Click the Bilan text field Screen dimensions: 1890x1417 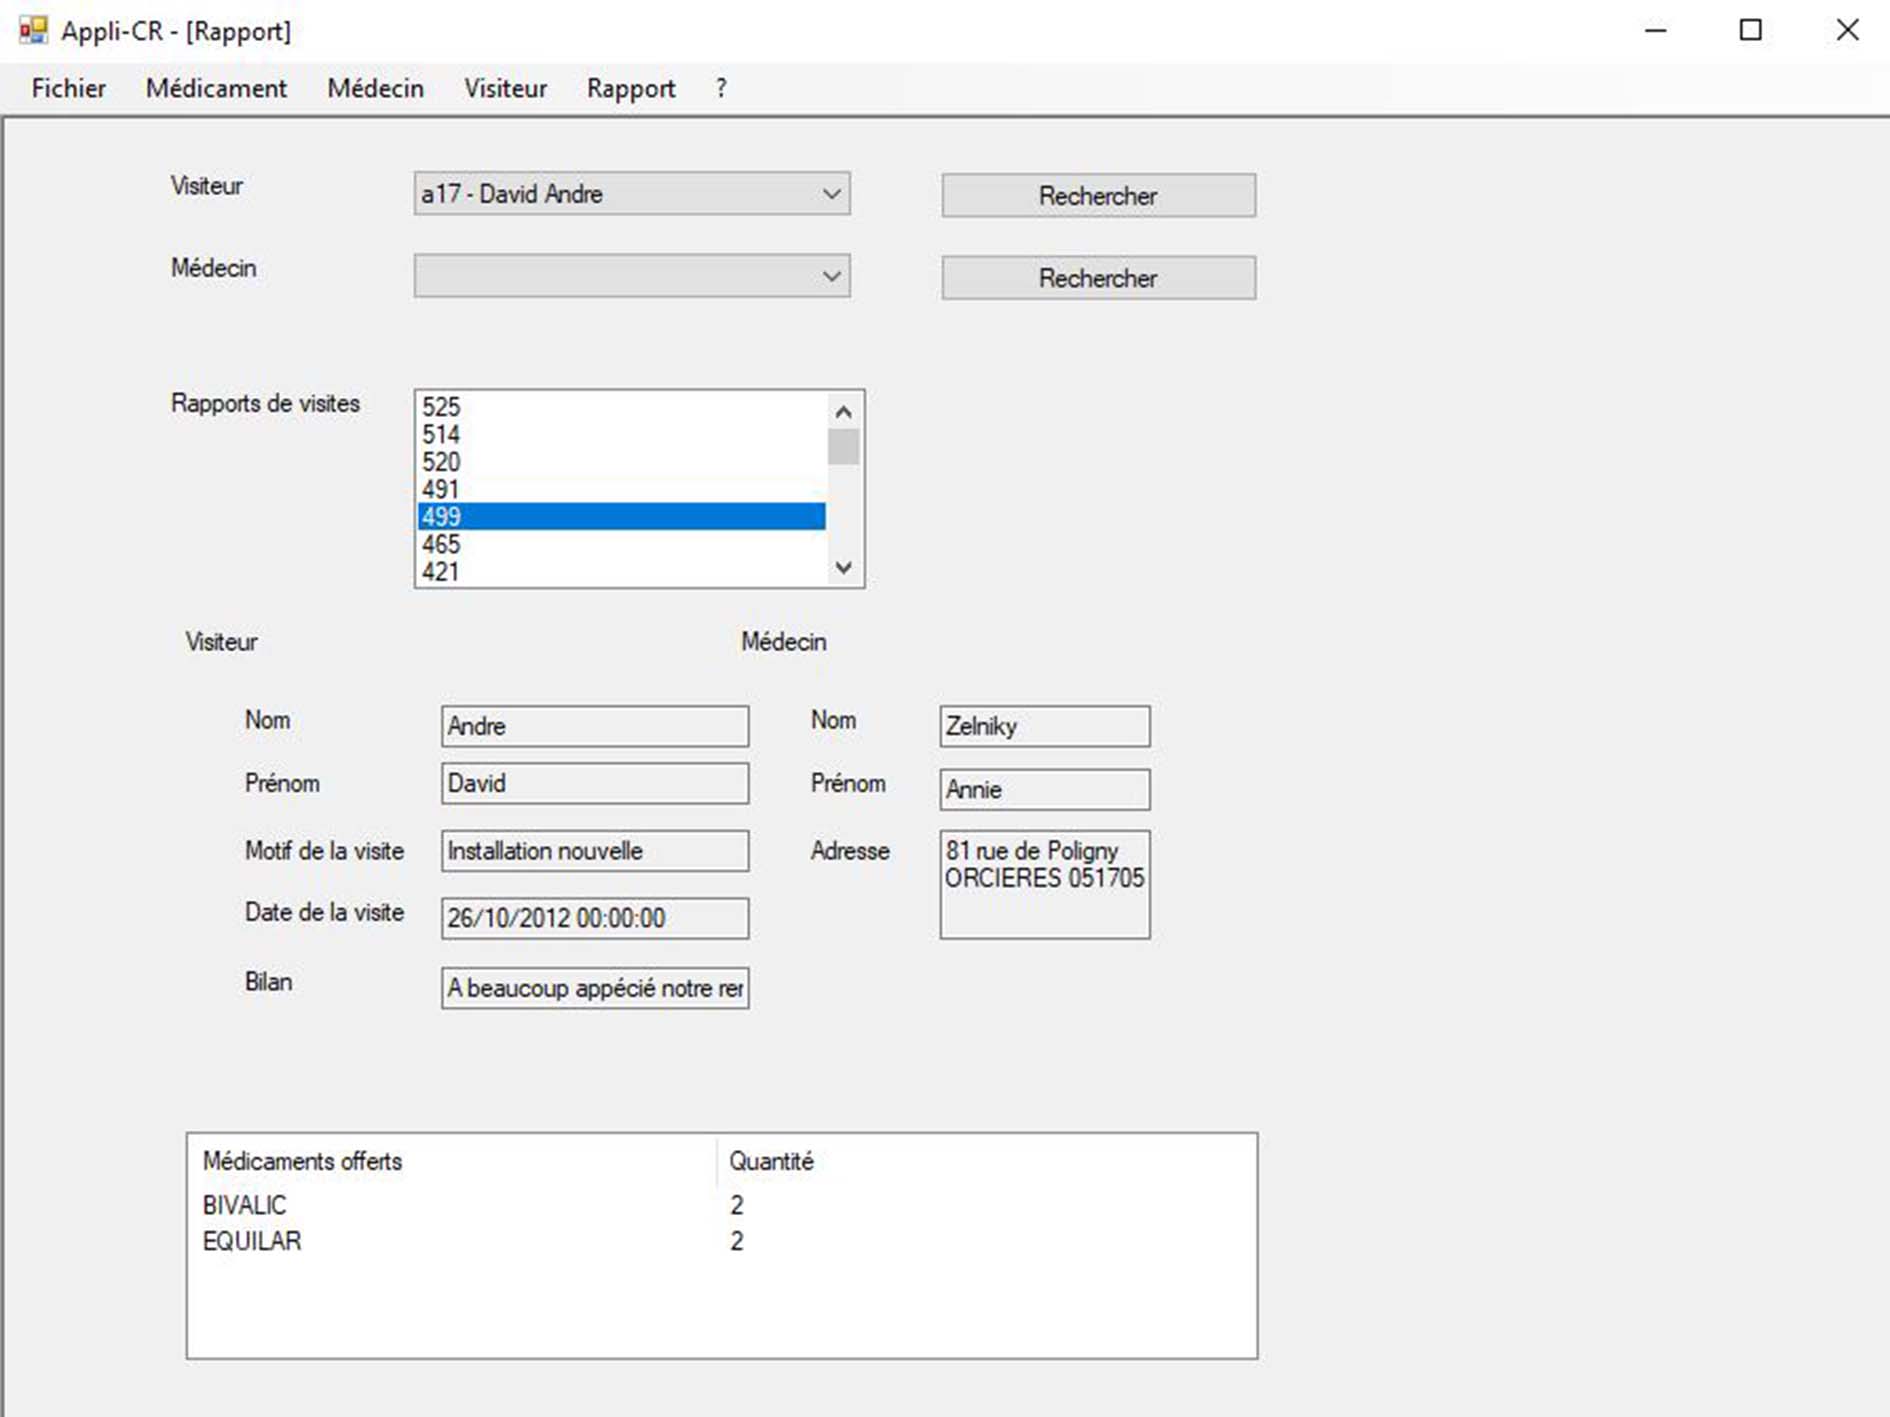tap(595, 988)
